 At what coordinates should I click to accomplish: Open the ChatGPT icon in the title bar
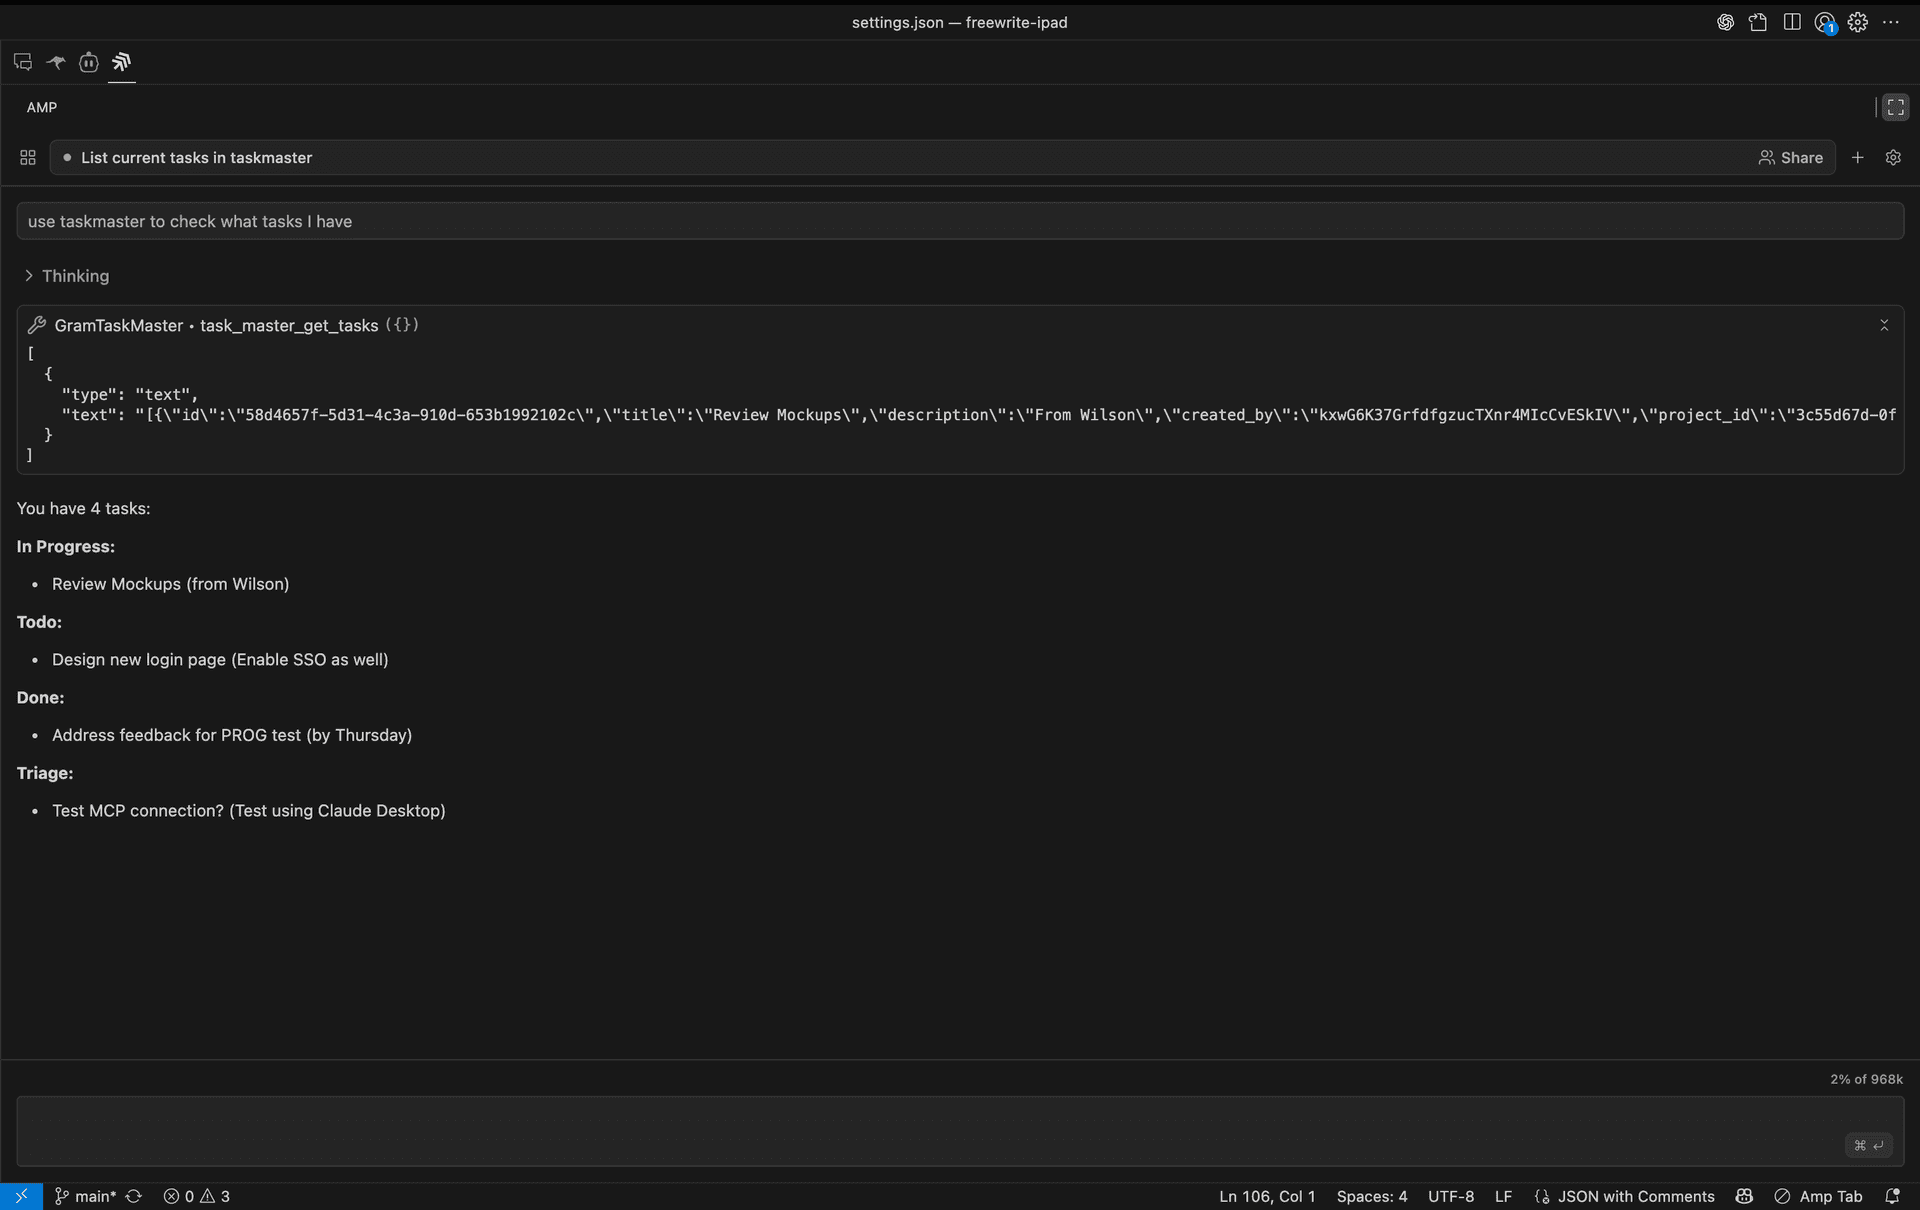coord(1725,22)
